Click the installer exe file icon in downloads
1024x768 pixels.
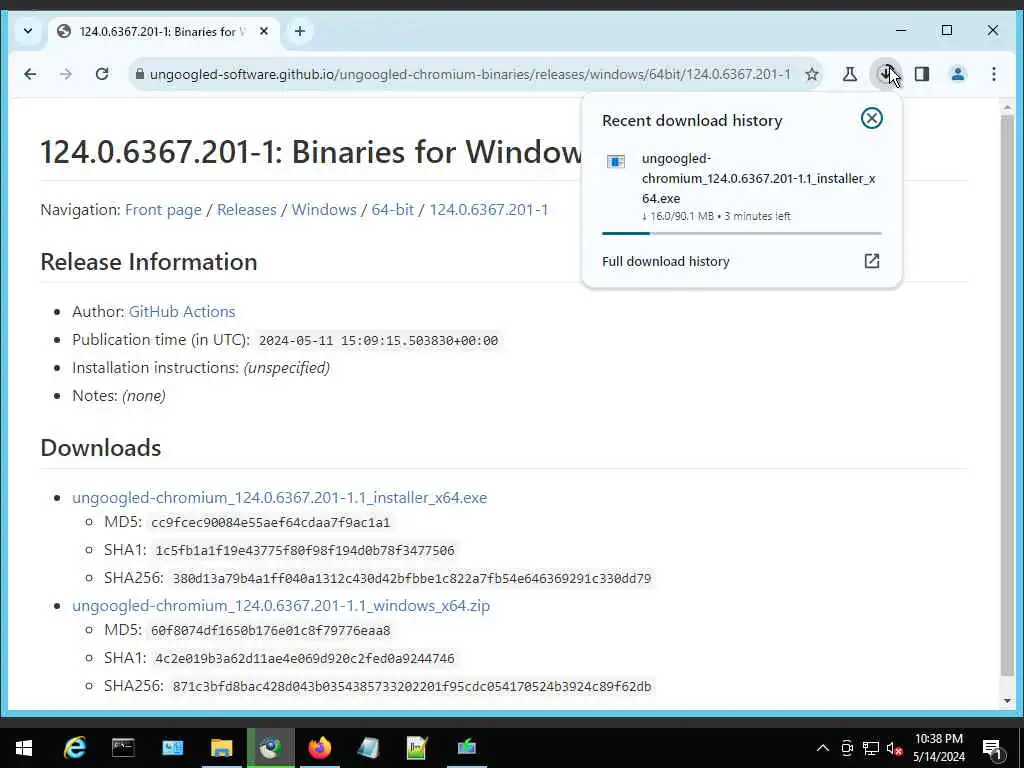tap(616, 161)
